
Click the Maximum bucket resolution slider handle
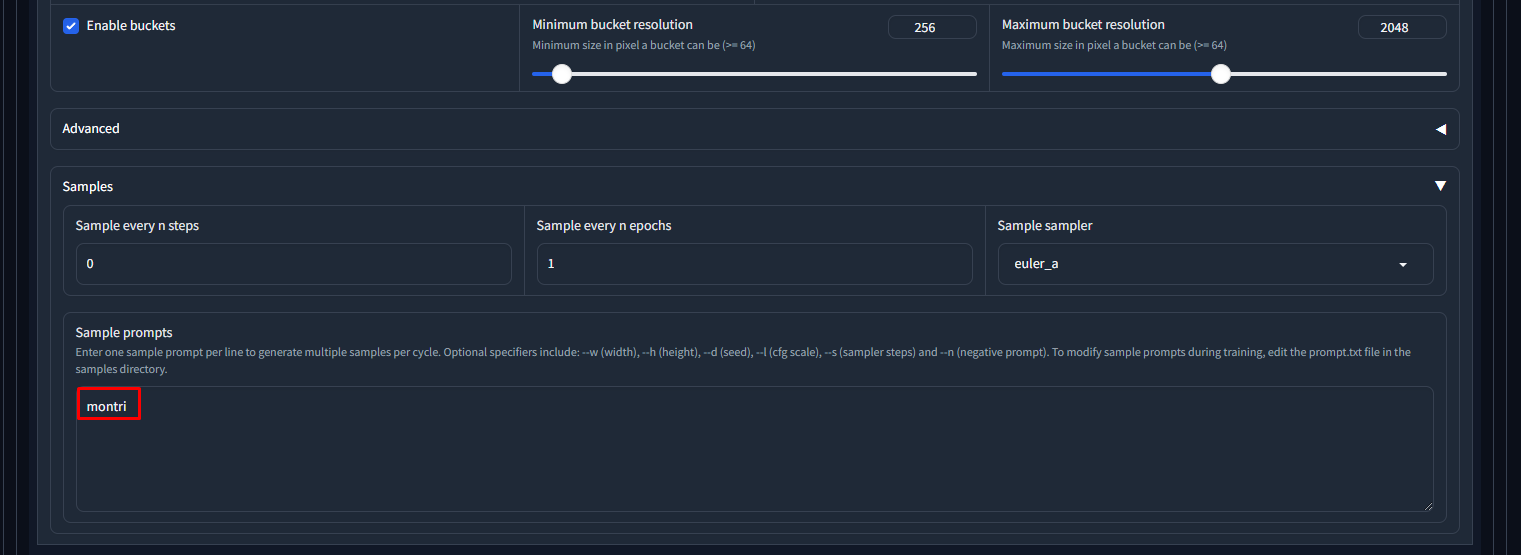tap(1220, 74)
